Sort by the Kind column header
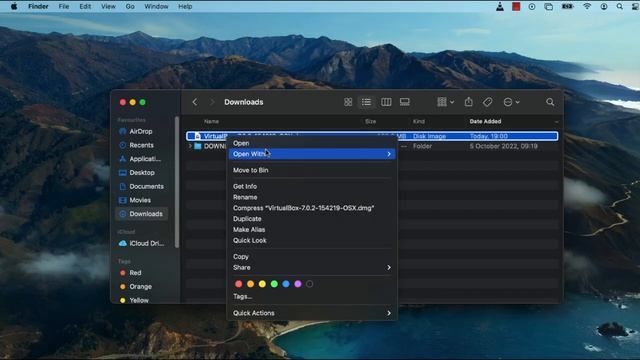 (419, 122)
